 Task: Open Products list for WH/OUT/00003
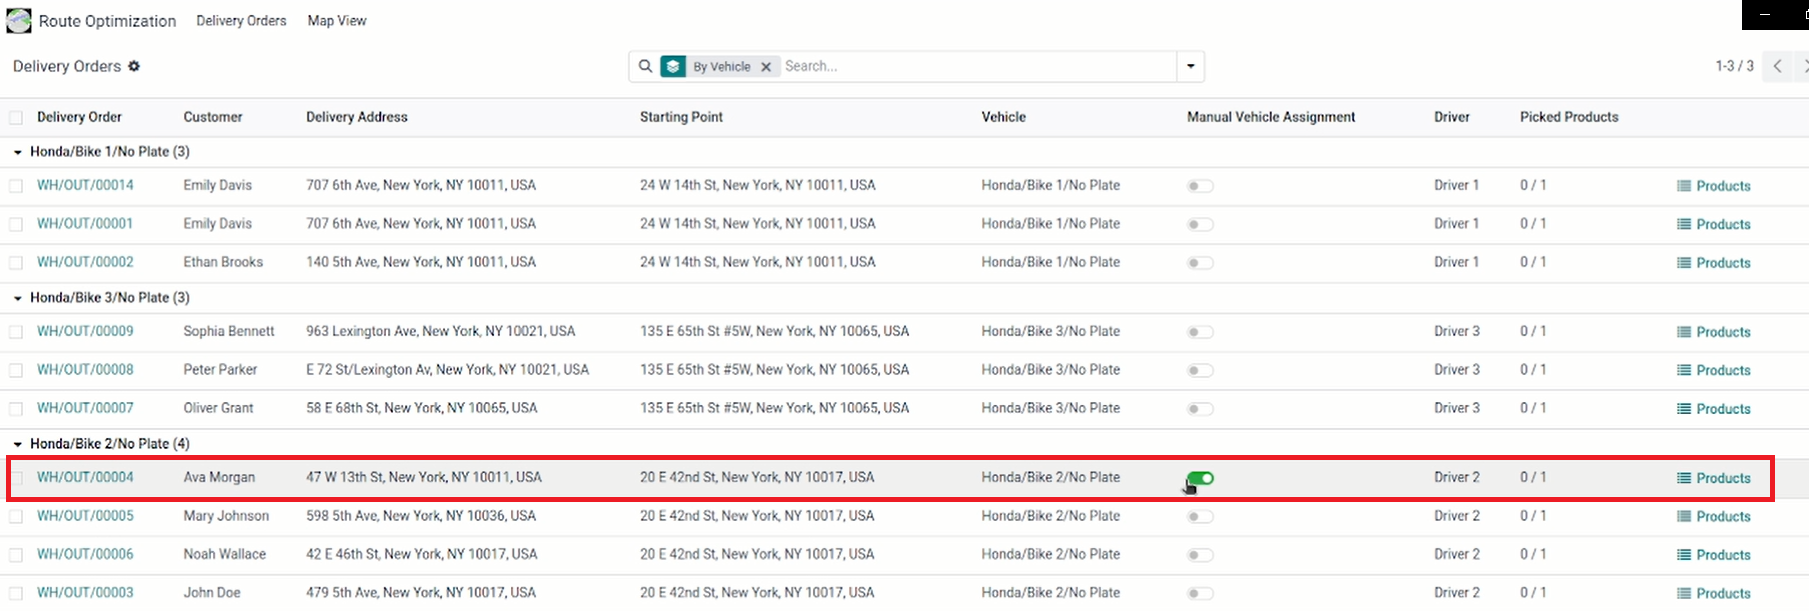click(x=1714, y=593)
